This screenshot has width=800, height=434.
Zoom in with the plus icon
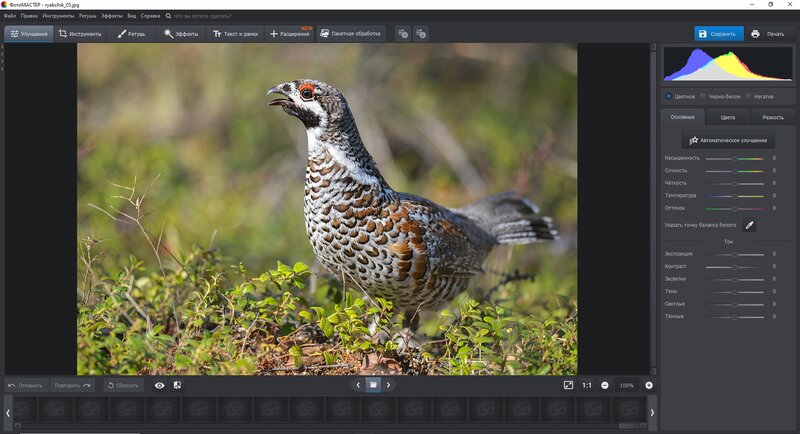click(x=649, y=386)
